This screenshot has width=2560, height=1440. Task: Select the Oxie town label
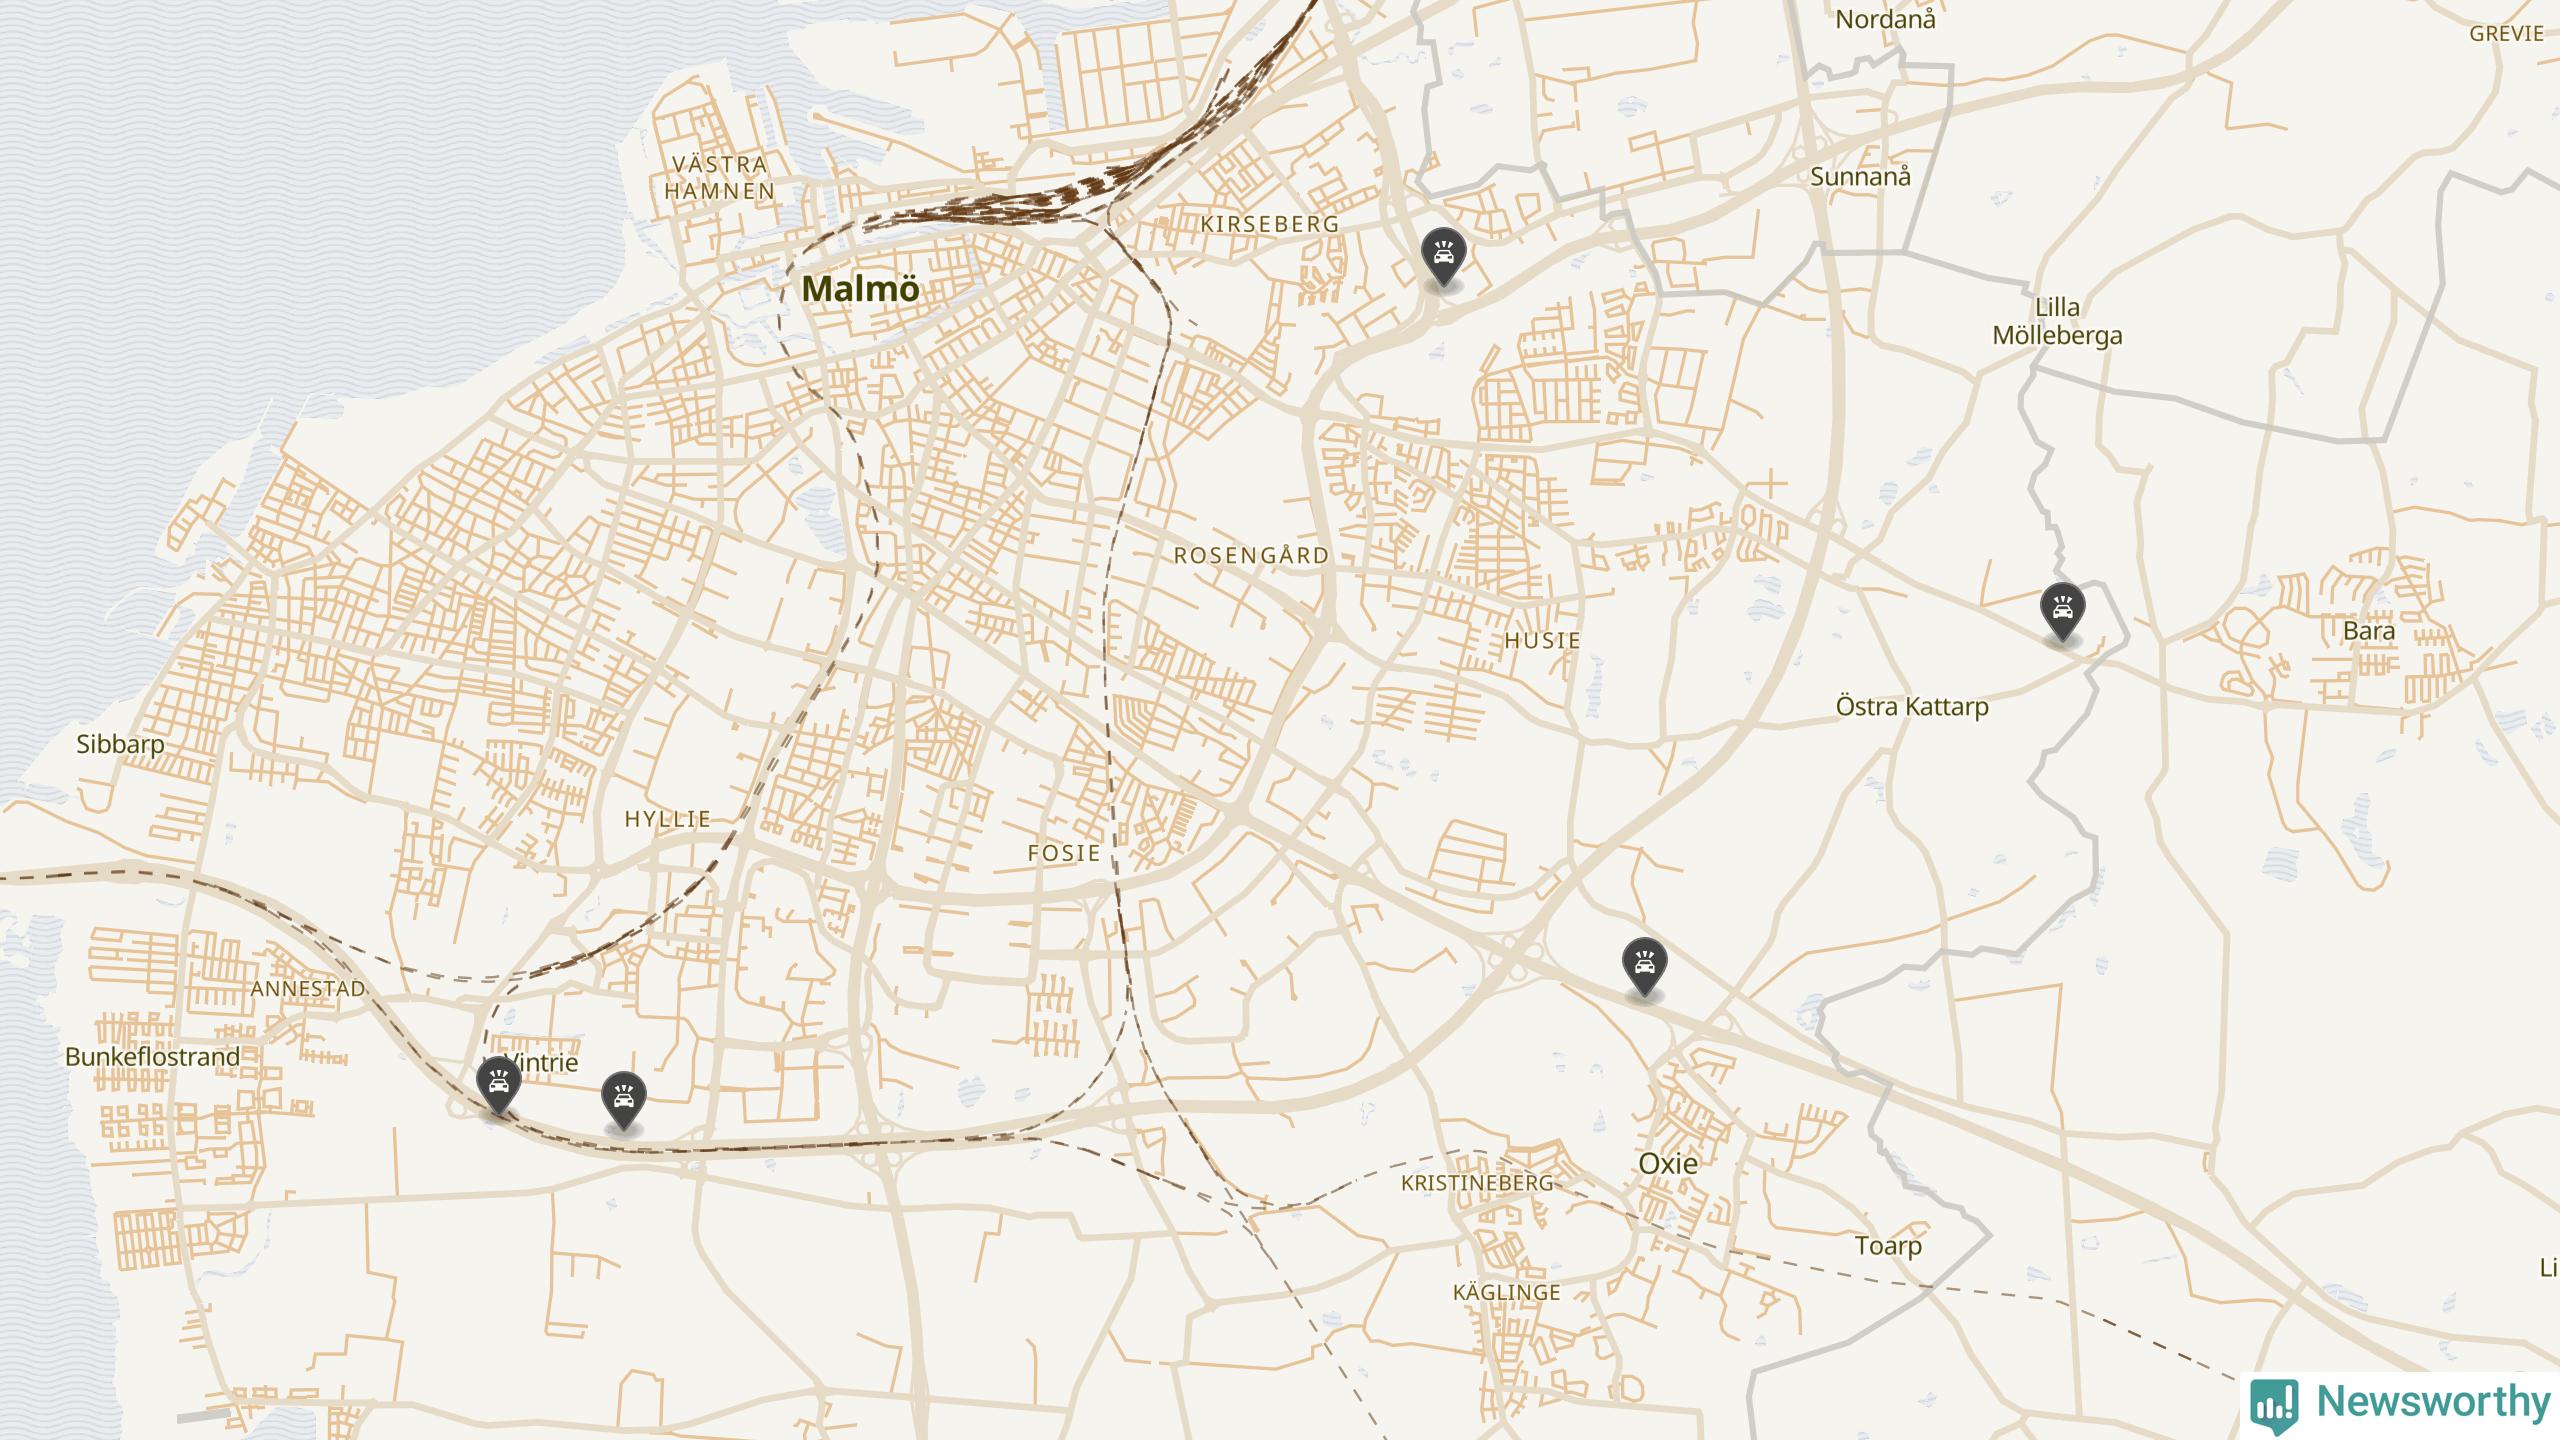(x=1668, y=1163)
